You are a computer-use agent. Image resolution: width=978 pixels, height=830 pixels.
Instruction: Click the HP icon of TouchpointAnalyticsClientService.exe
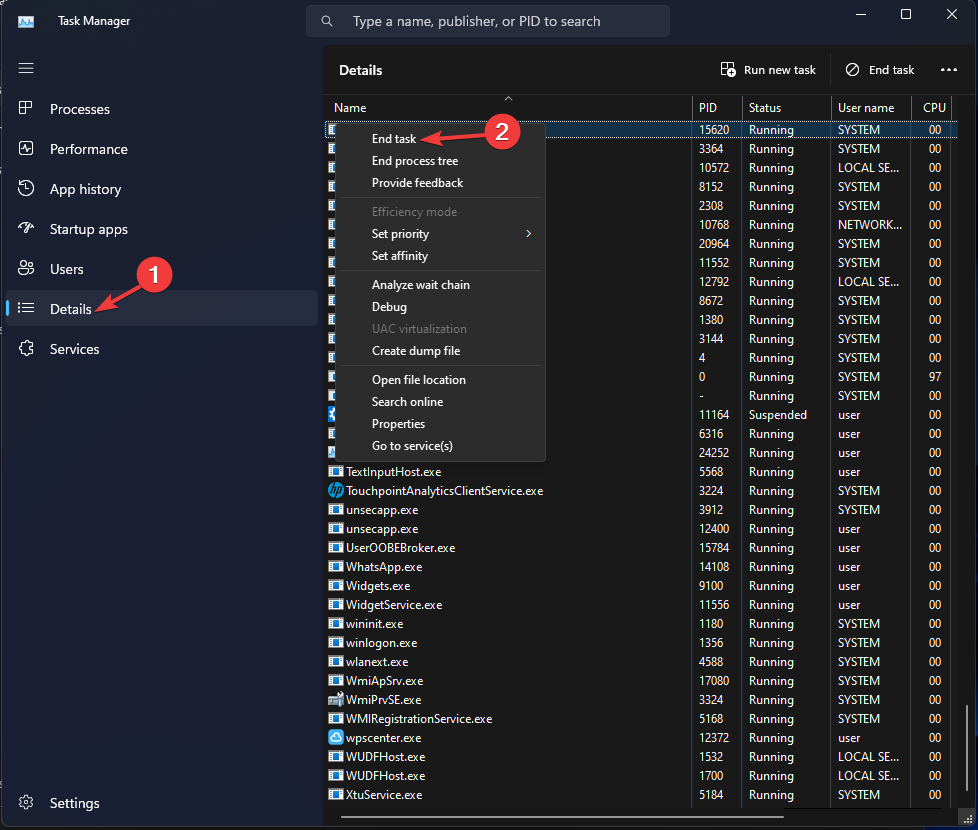pos(336,490)
